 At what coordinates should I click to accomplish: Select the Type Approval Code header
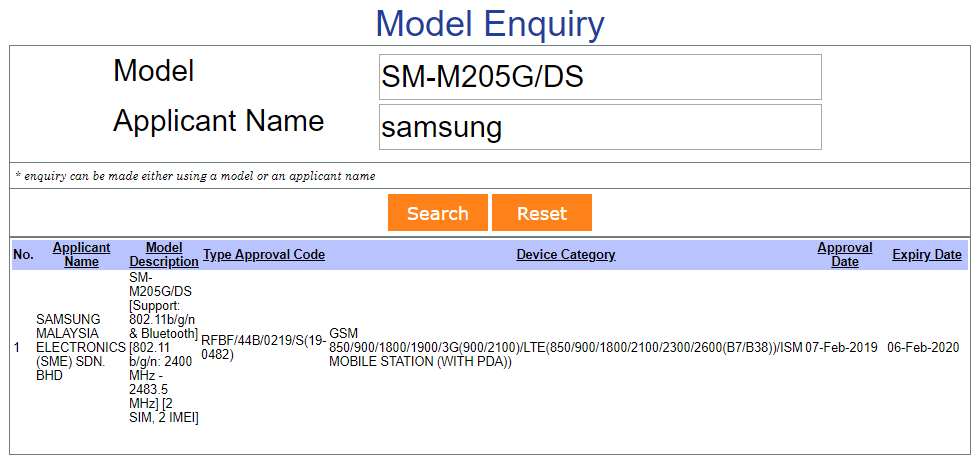coord(264,255)
